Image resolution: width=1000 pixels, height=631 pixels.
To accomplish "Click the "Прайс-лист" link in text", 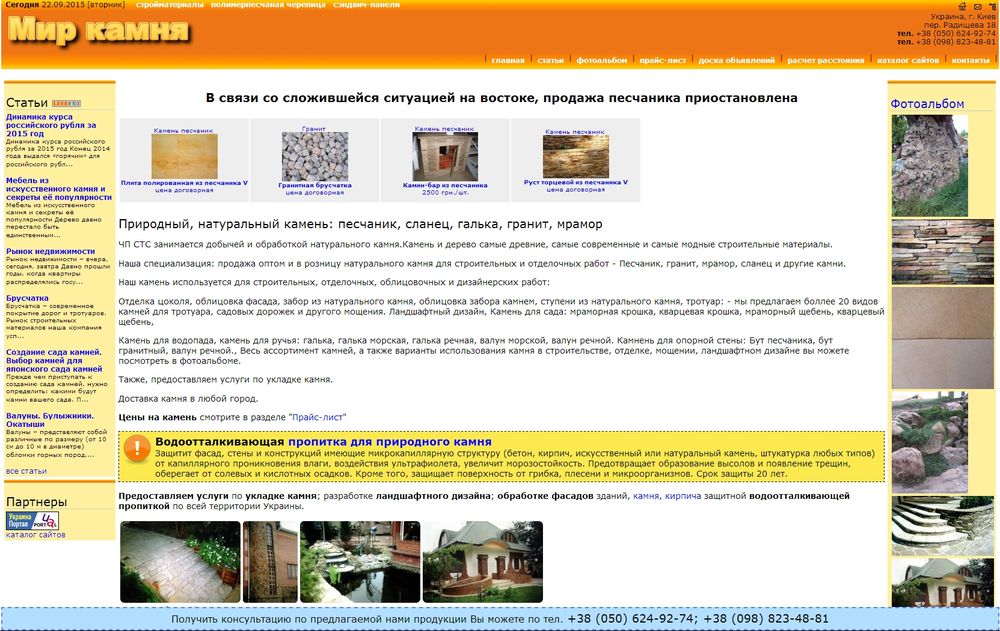I will [318, 417].
